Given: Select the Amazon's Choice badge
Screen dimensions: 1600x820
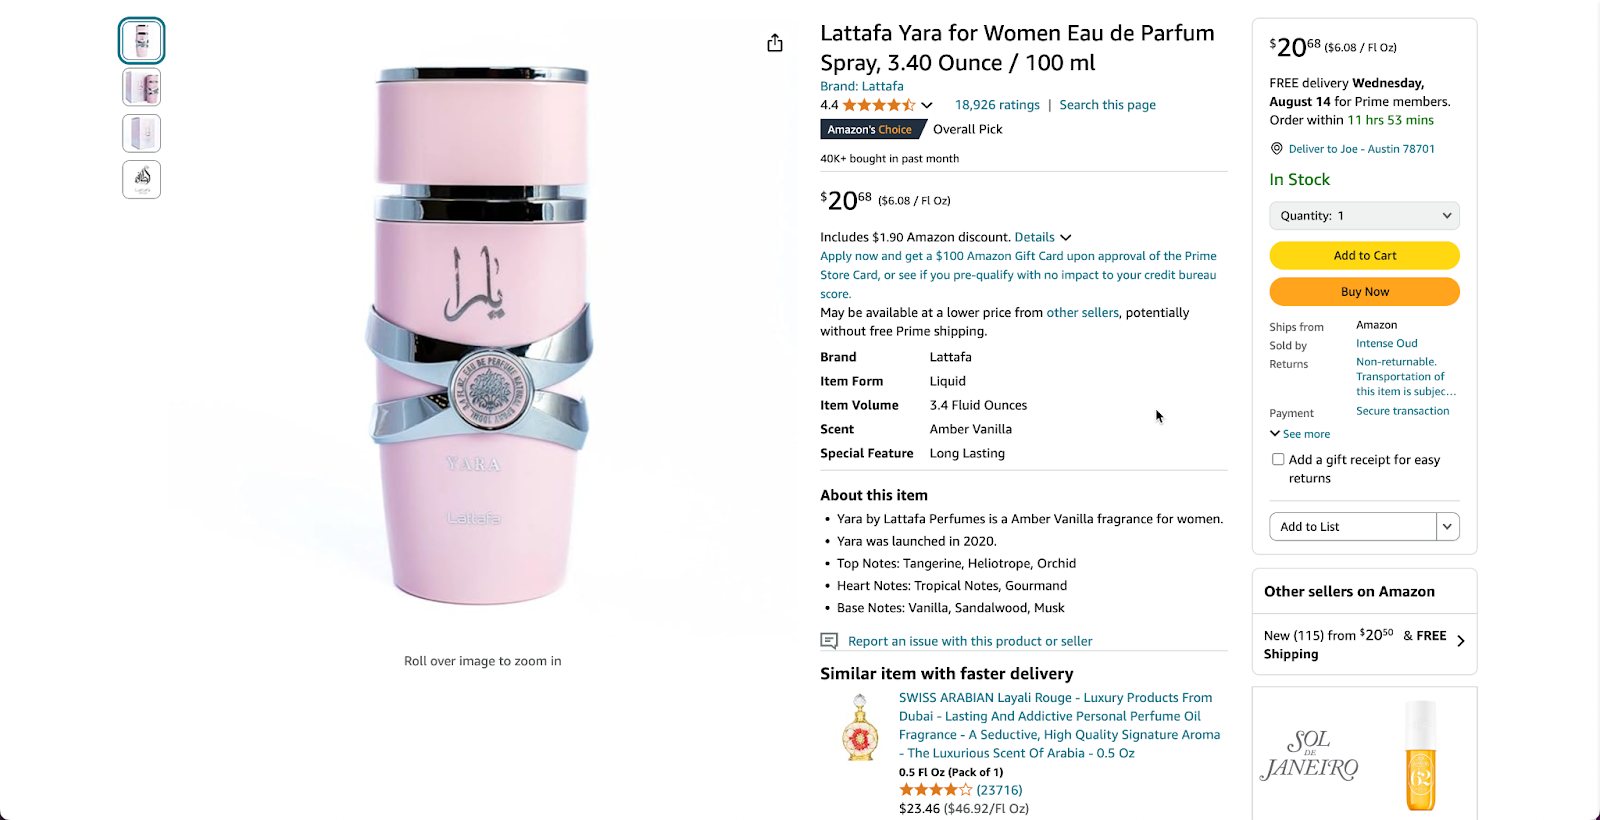Looking at the screenshot, I should click(x=872, y=129).
